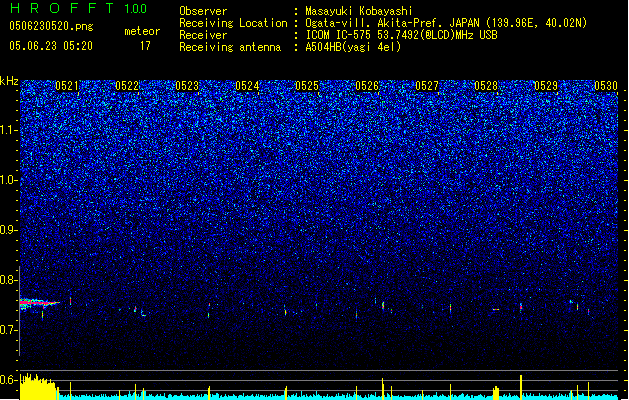Click the horizontal echo streak near 0528
The height and width of the screenshot is (400, 629).
point(496,309)
